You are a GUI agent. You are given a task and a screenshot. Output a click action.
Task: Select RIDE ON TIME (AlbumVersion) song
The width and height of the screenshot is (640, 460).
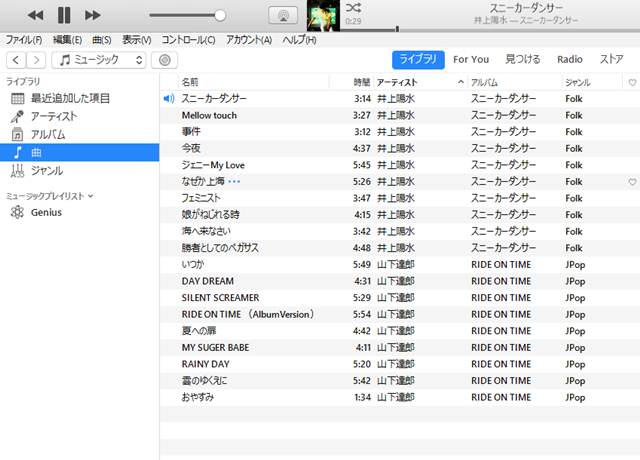249,314
